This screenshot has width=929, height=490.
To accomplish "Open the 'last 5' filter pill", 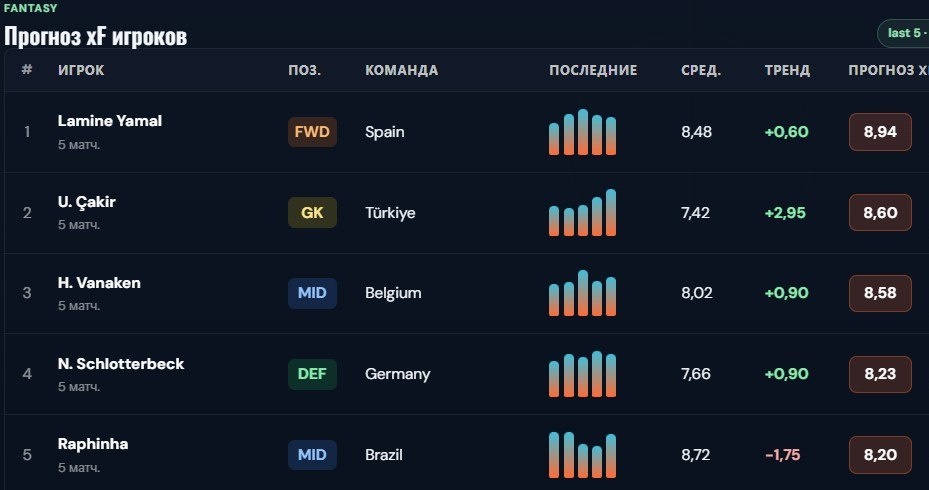I will tap(904, 33).
